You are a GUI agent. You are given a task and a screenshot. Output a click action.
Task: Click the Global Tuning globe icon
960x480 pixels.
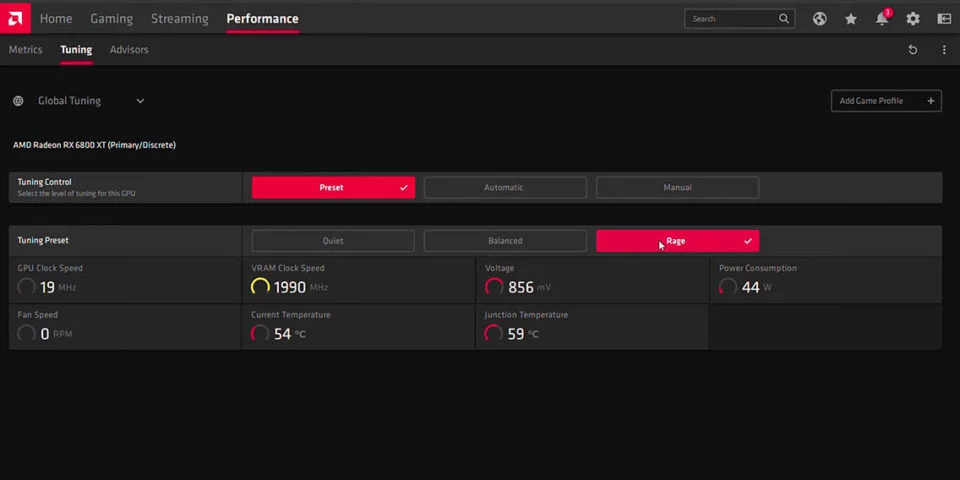tap(18, 101)
